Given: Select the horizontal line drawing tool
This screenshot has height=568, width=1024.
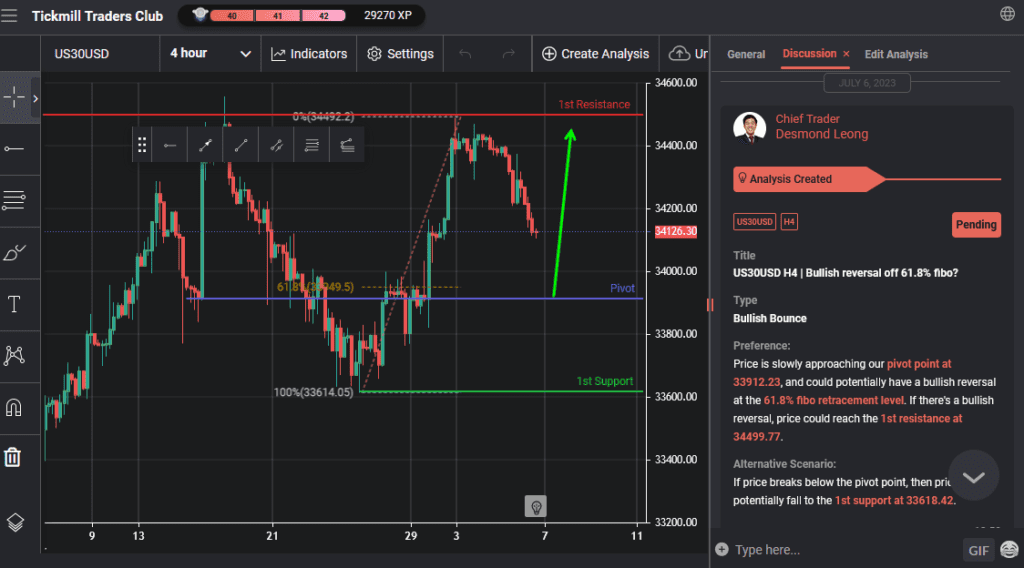Looking at the screenshot, I should point(14,149).
